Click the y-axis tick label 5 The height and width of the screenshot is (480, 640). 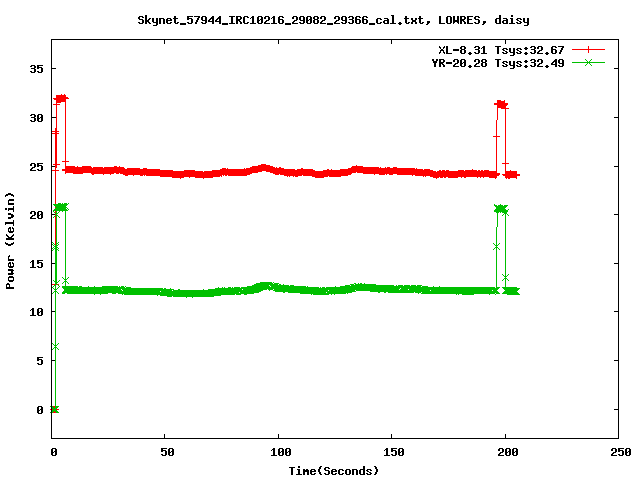tap(40, 361)
